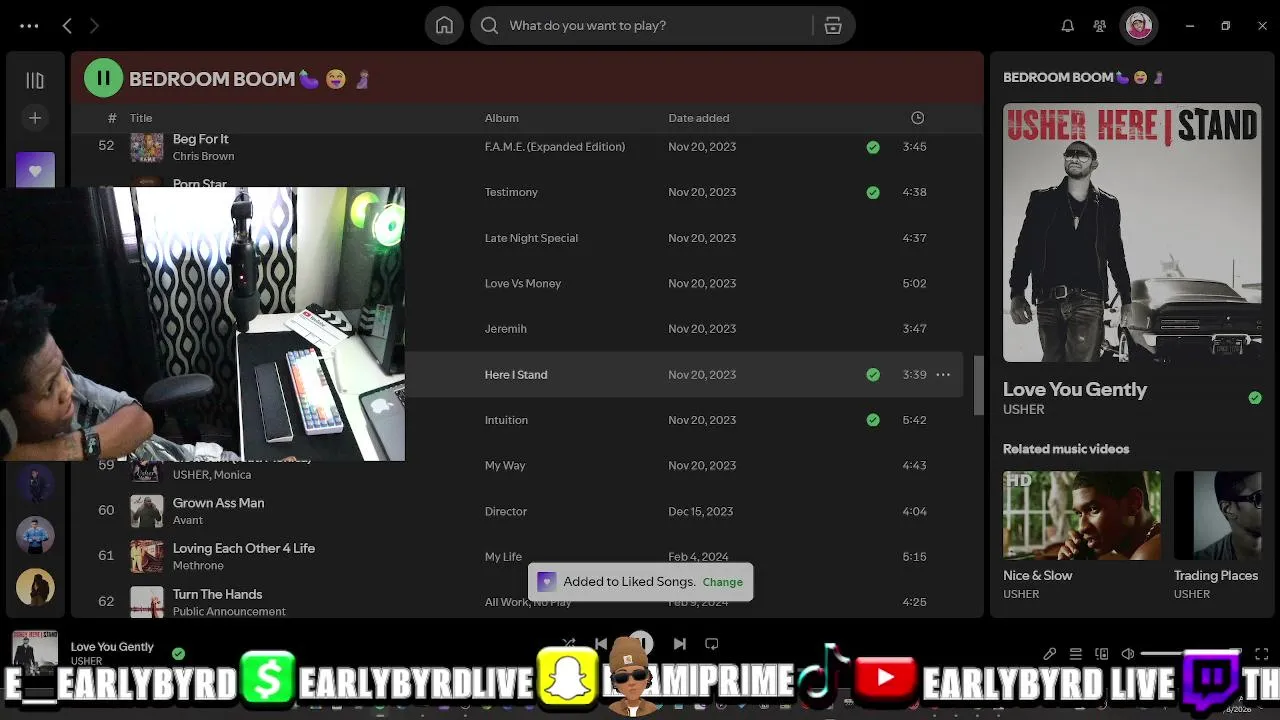Open the album link Late Night Special

531,238
